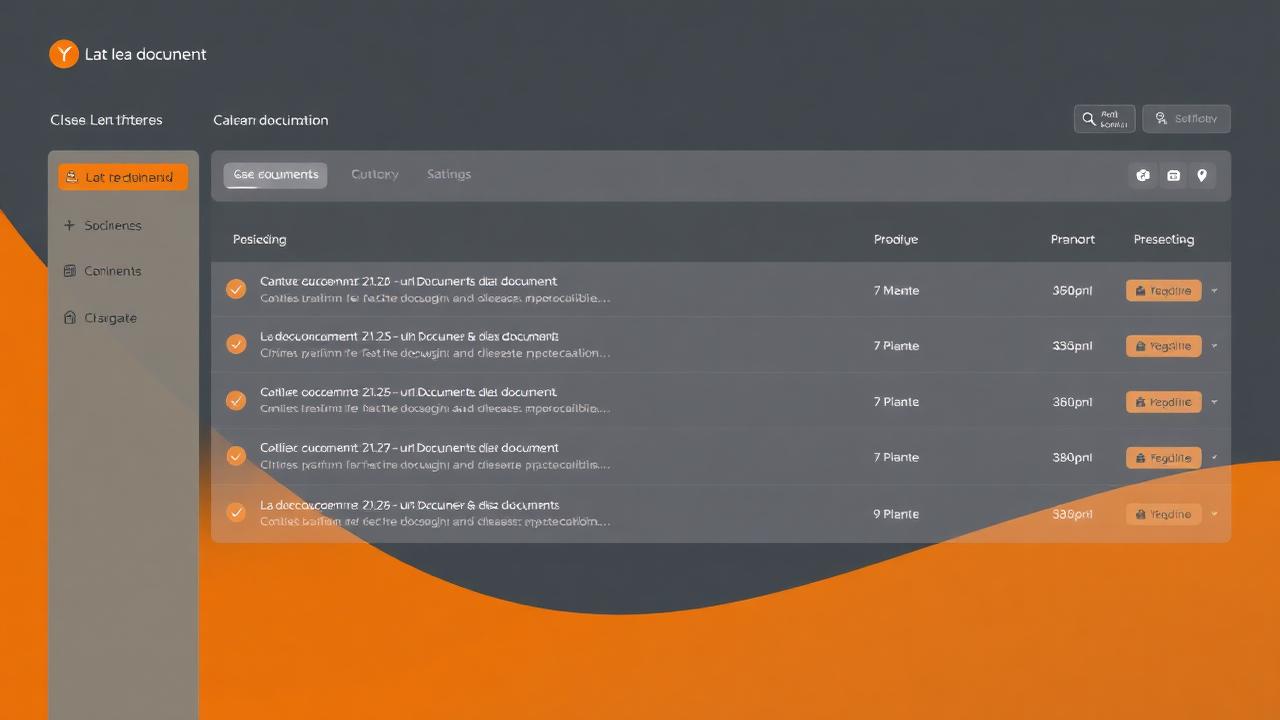Expand the arrow in the 7 Mente row
Viewport: 1280px width, 720px height.
[x=1214, y=290]
